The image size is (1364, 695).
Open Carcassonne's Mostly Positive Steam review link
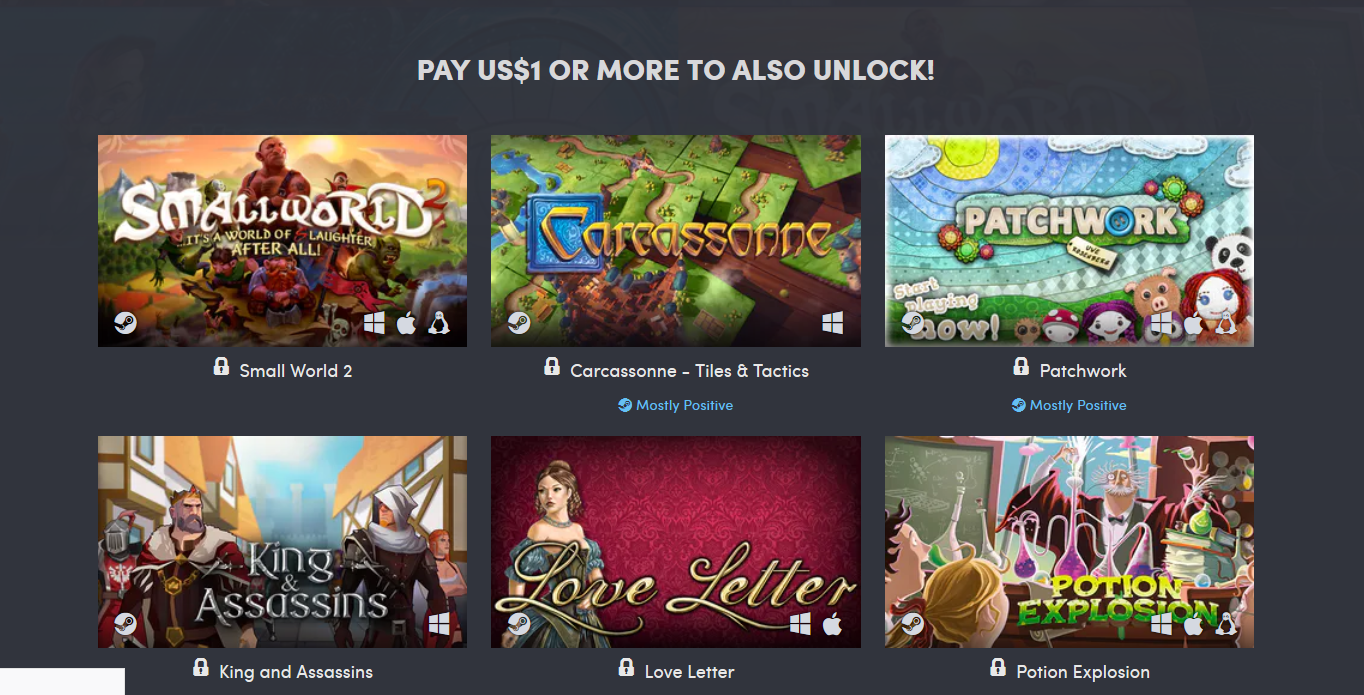pyautogui.click(x=675, y=405)
